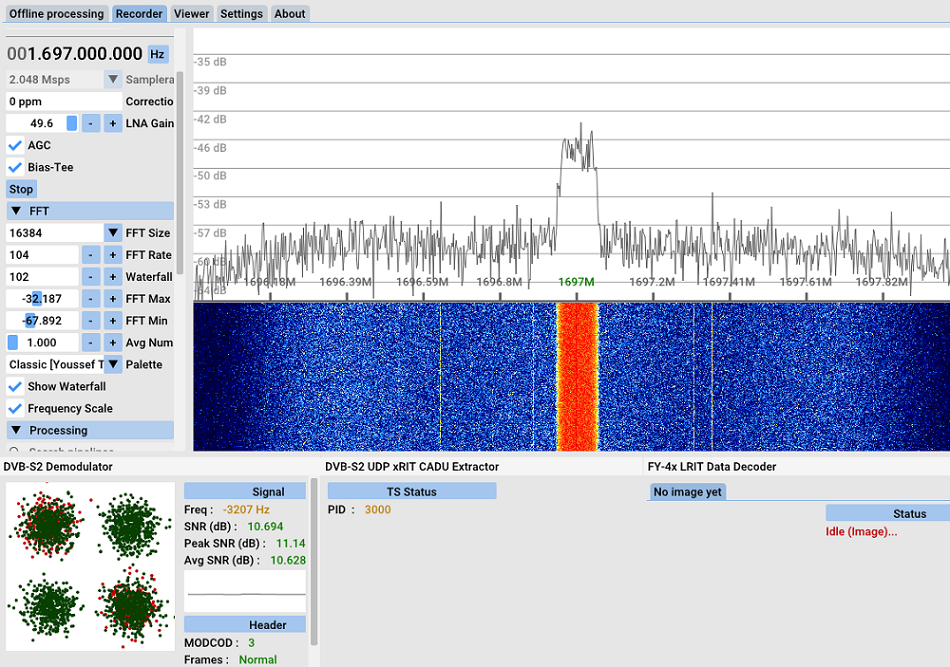Increase LNA Gain with plus button

[113, 123]
